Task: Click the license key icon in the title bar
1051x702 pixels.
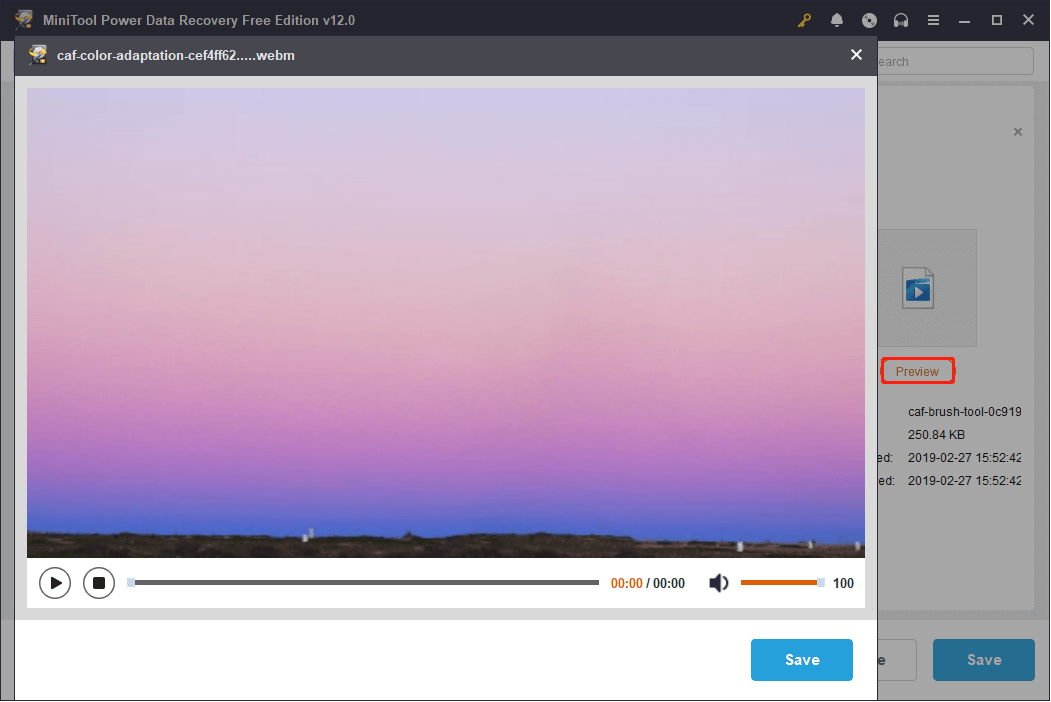Action: pyautogui.click(x=805, y=19)
